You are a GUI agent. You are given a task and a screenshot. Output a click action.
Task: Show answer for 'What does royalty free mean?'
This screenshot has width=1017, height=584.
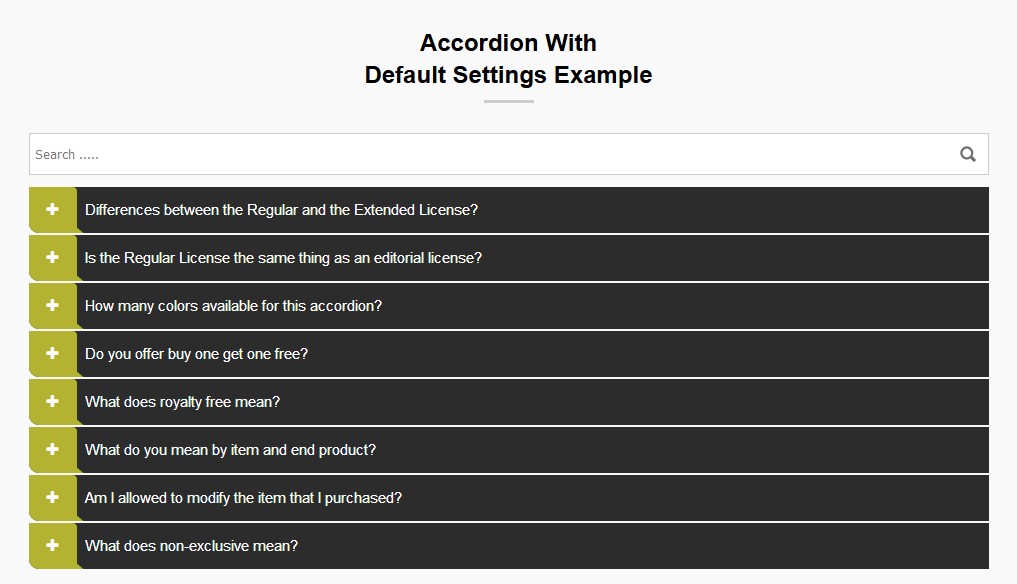182,402
